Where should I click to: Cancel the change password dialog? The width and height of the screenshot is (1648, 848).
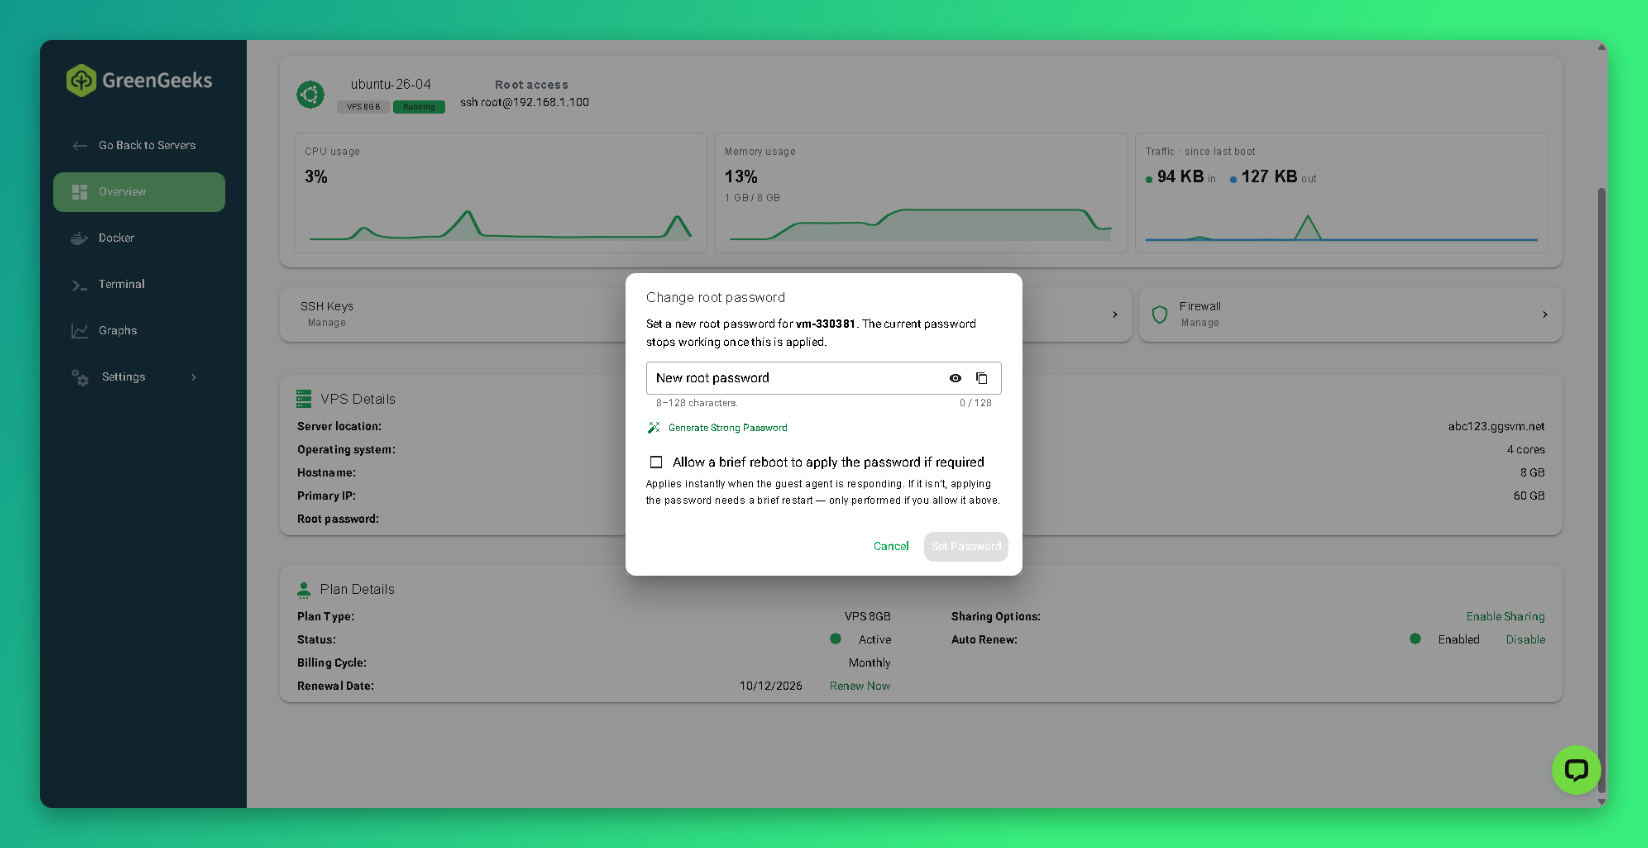[891, 546]
